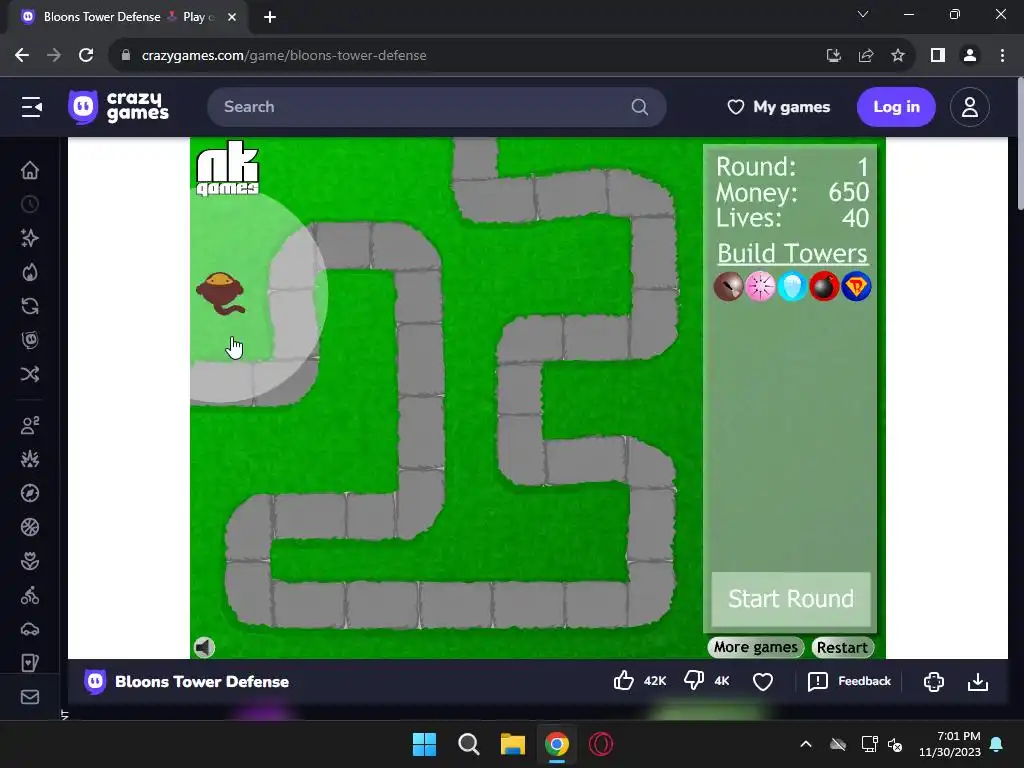
Task: Open taskbar Search
Action: coord(468,744)
